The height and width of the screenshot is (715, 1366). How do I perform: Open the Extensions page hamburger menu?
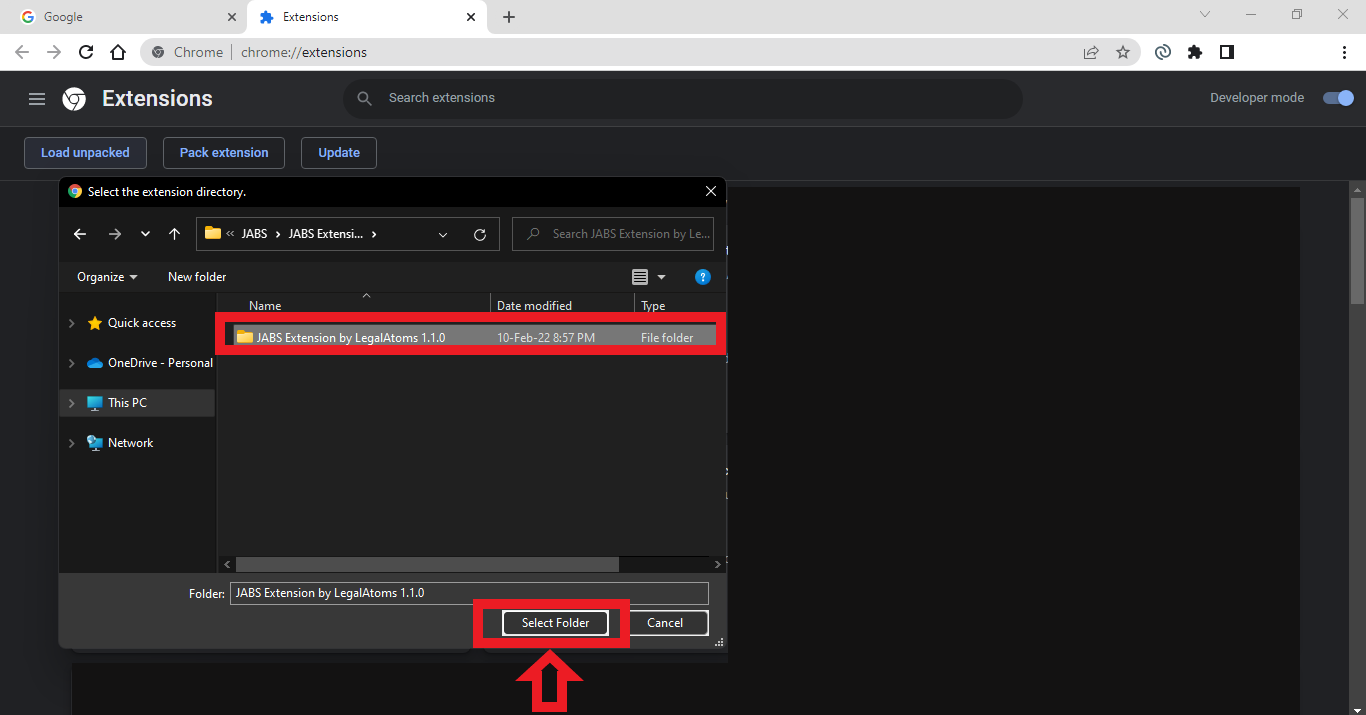[x=37, y=98]
